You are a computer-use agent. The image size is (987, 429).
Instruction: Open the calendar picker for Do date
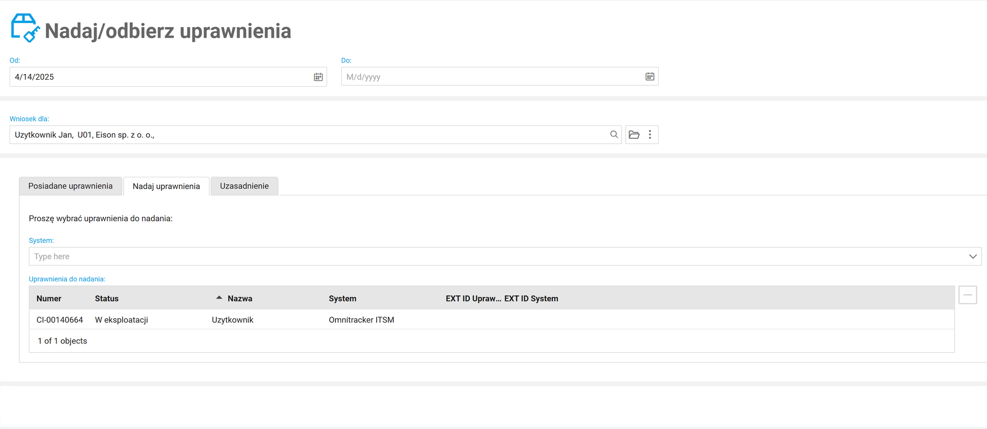[x=649, y=77]
